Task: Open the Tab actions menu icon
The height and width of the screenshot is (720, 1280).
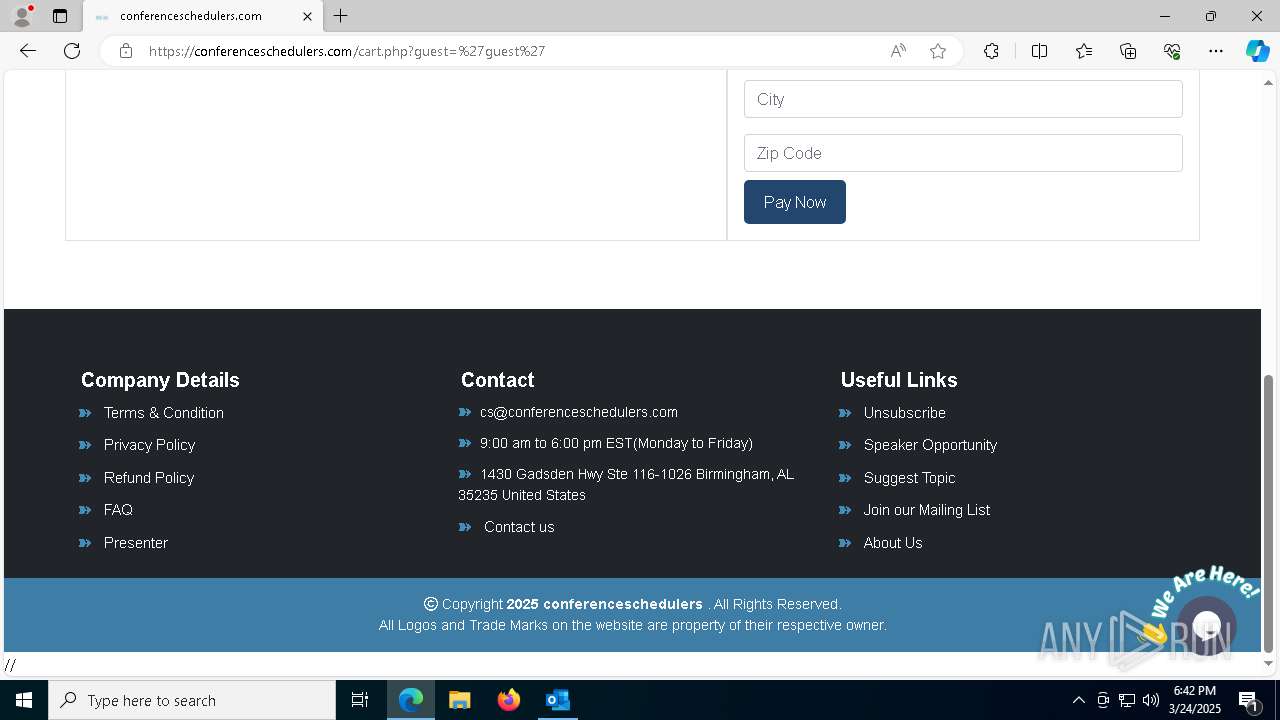Action: coord(60,16)
